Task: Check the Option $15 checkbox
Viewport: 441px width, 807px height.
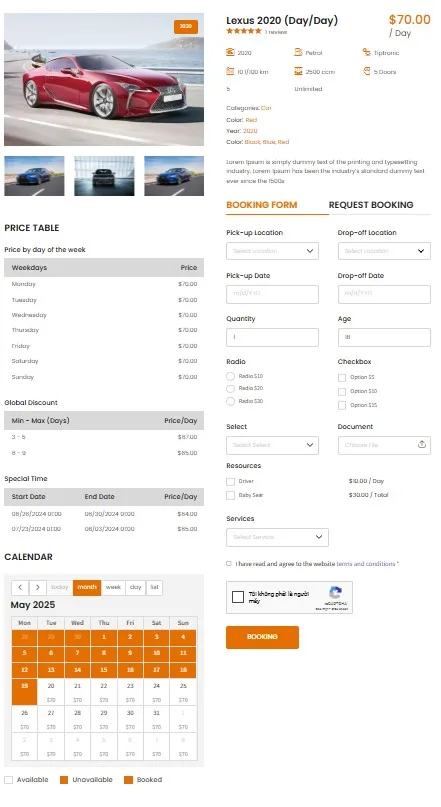Action: (342, 406)
